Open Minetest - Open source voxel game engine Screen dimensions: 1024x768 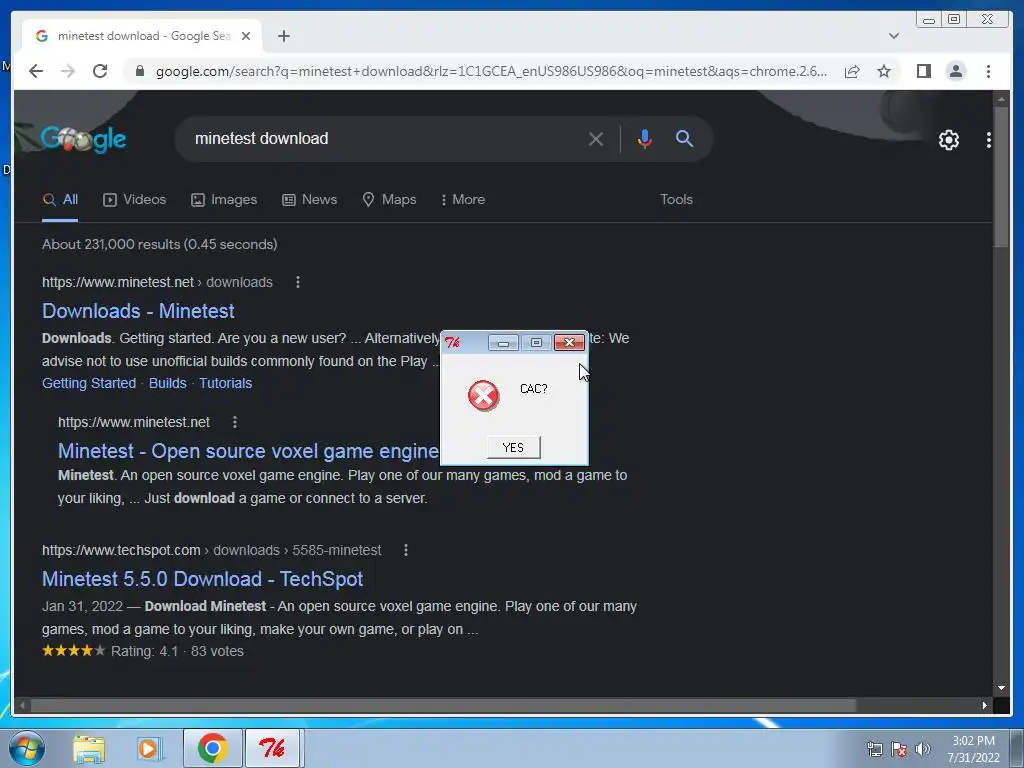248,451
